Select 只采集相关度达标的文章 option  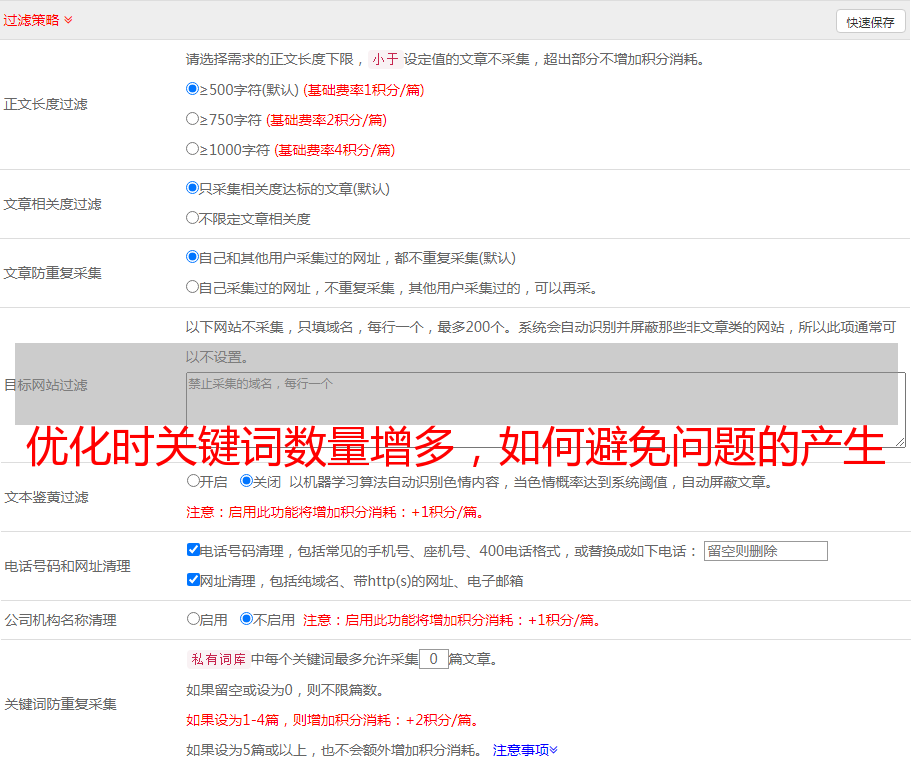pyautogui.click(x=193, y=188)
